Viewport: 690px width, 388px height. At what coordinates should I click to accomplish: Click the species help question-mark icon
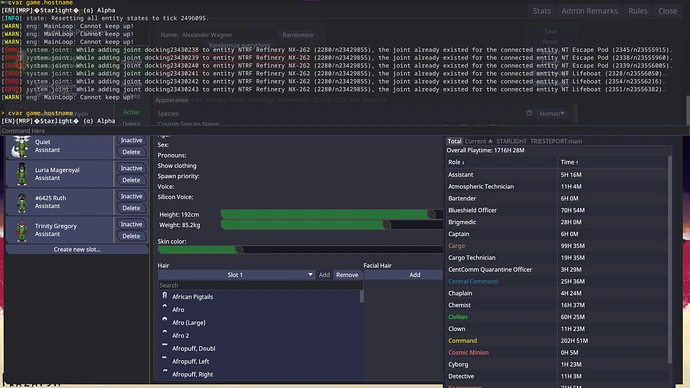pos(529,113)
